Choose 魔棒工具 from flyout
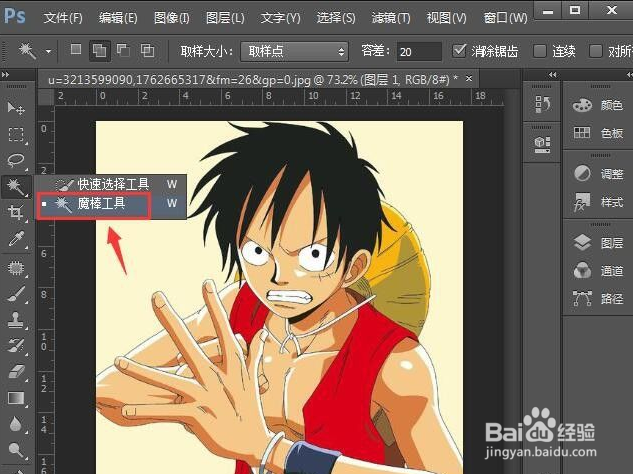 tap(111, 203)
